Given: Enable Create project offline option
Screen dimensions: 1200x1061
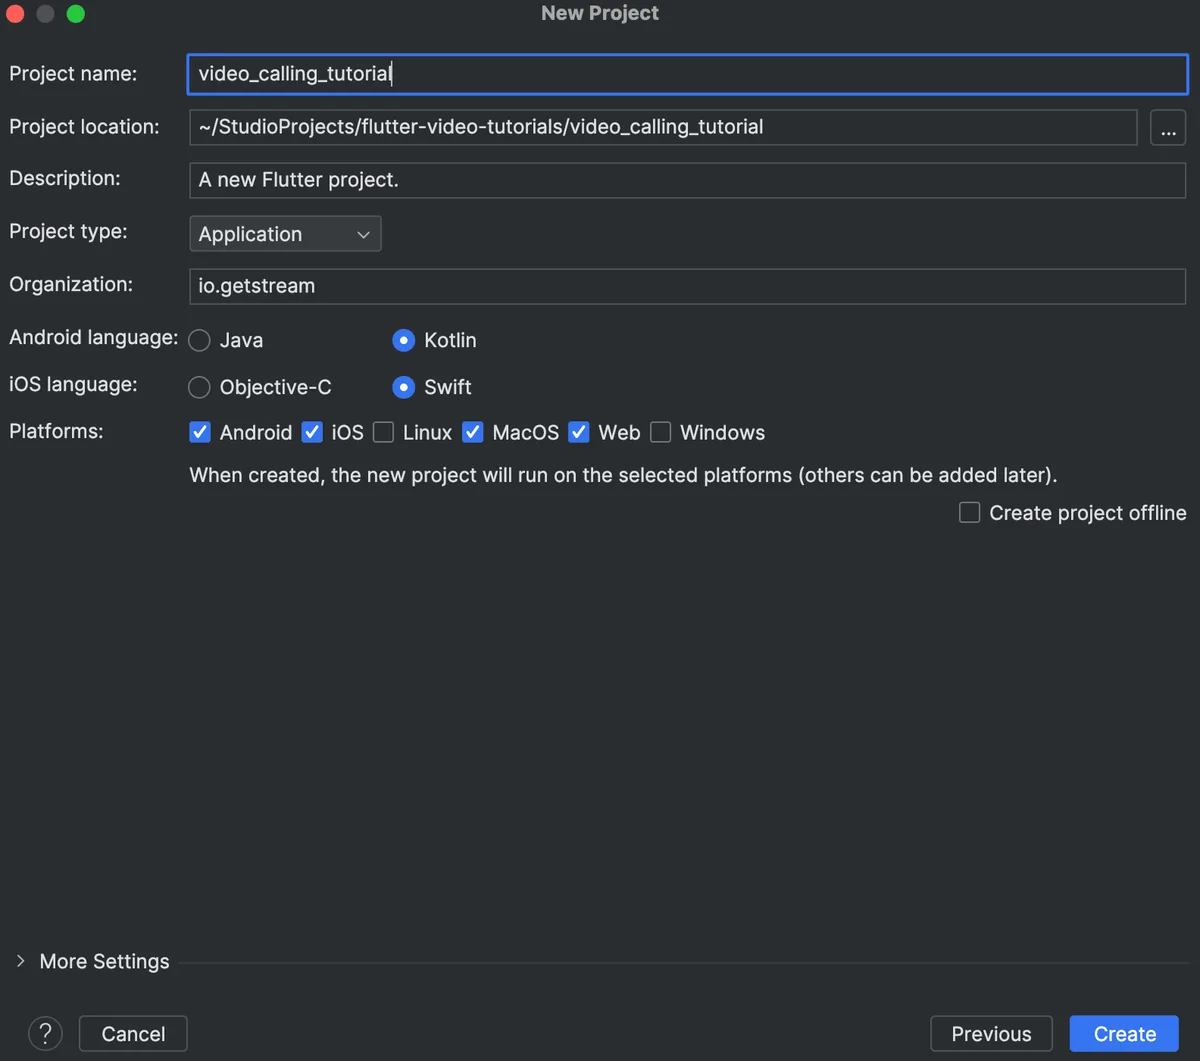Looking at the screenshot, I should [969, 512].
